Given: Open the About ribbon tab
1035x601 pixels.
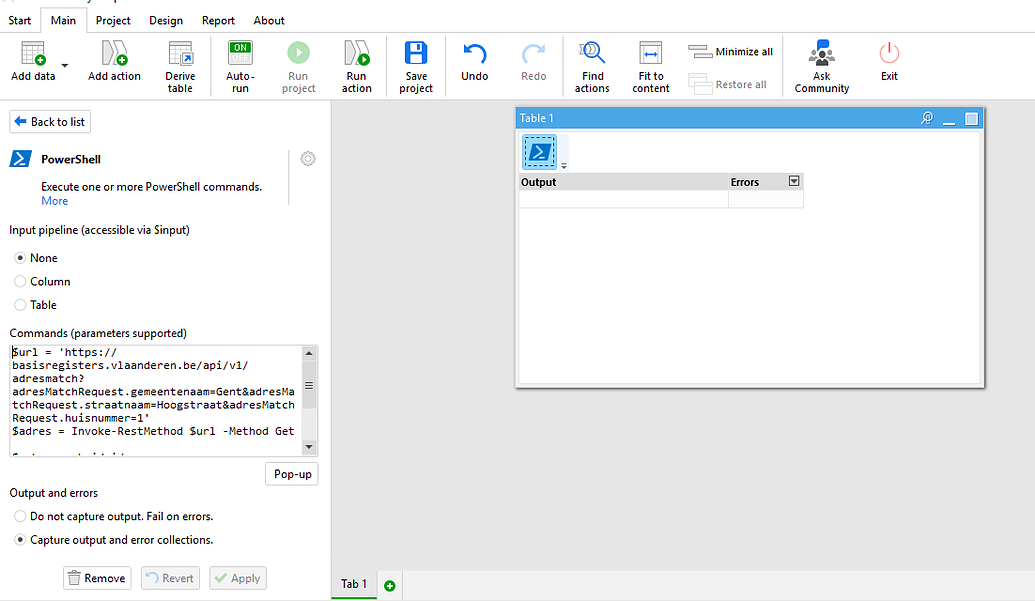Looking at the screenshot, I should [269, 20].
